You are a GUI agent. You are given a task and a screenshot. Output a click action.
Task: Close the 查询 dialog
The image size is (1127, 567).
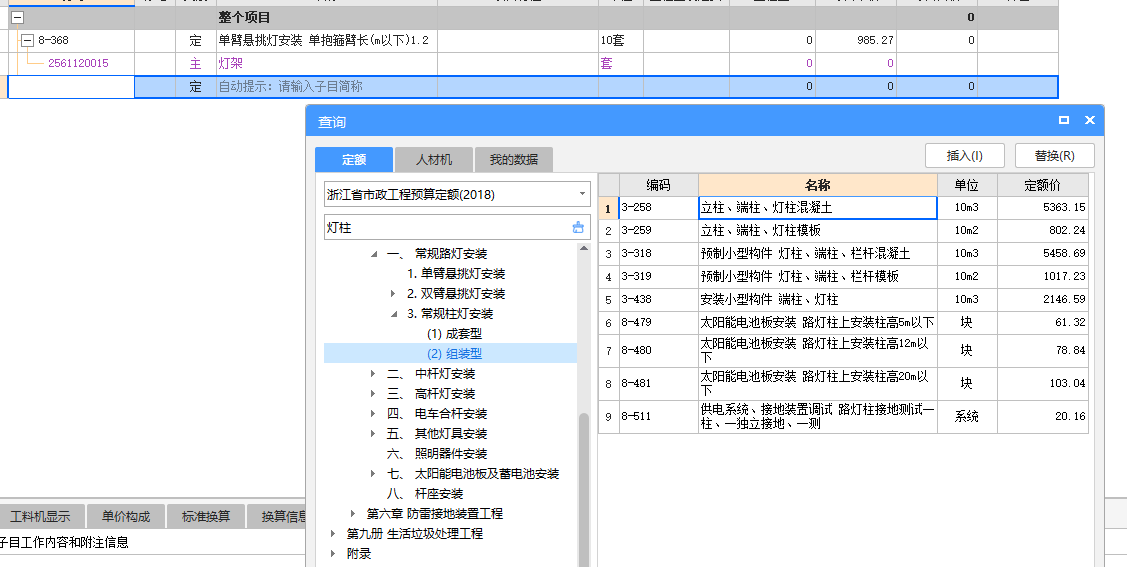click(x=1090, y=121)
